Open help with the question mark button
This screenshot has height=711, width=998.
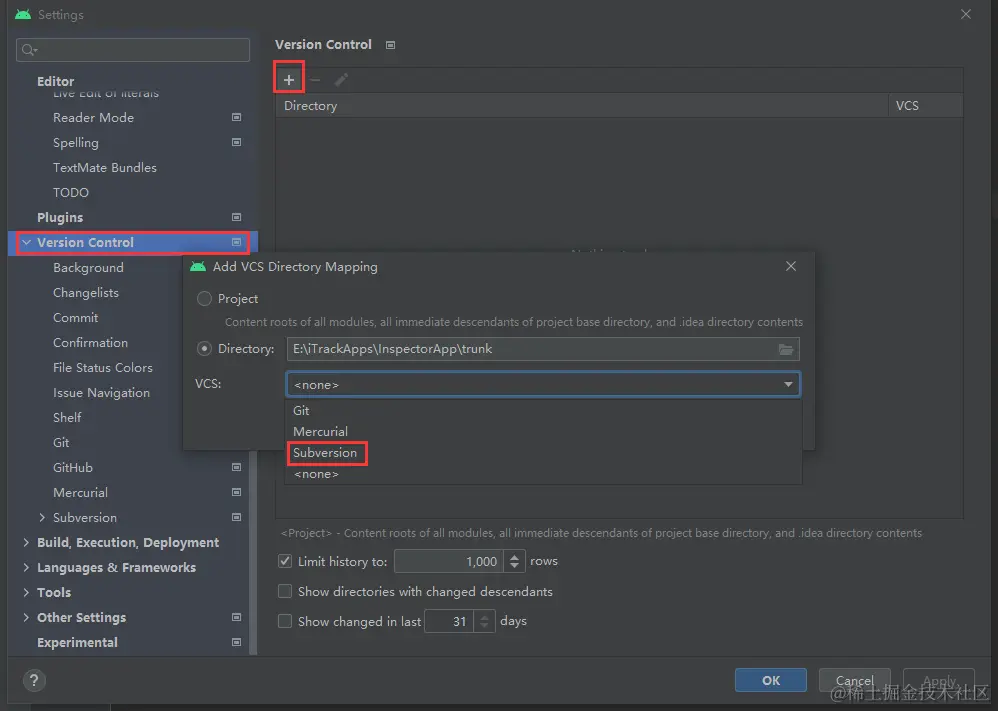point(34,680)
